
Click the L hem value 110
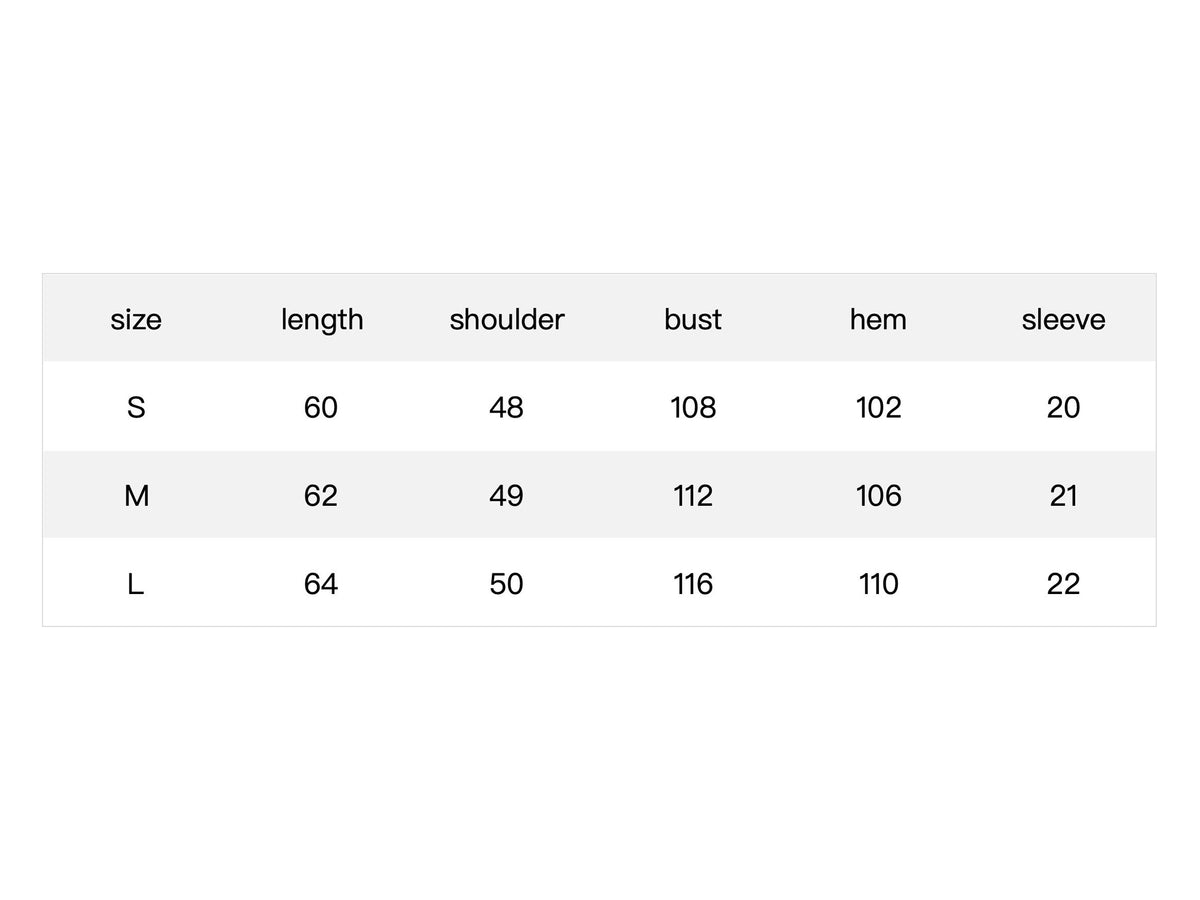(x=878, y=584)
